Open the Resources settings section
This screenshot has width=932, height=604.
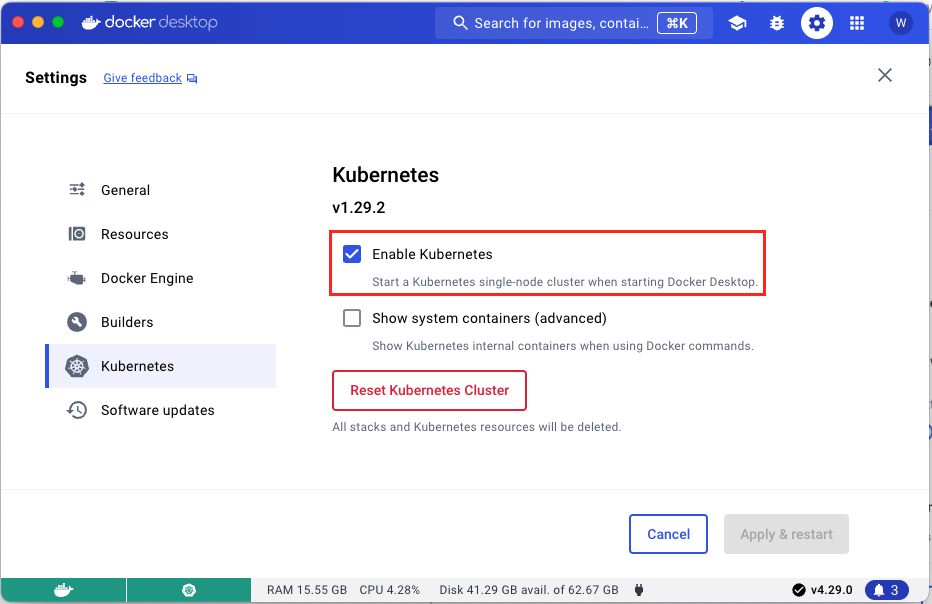tap(162, 234)
